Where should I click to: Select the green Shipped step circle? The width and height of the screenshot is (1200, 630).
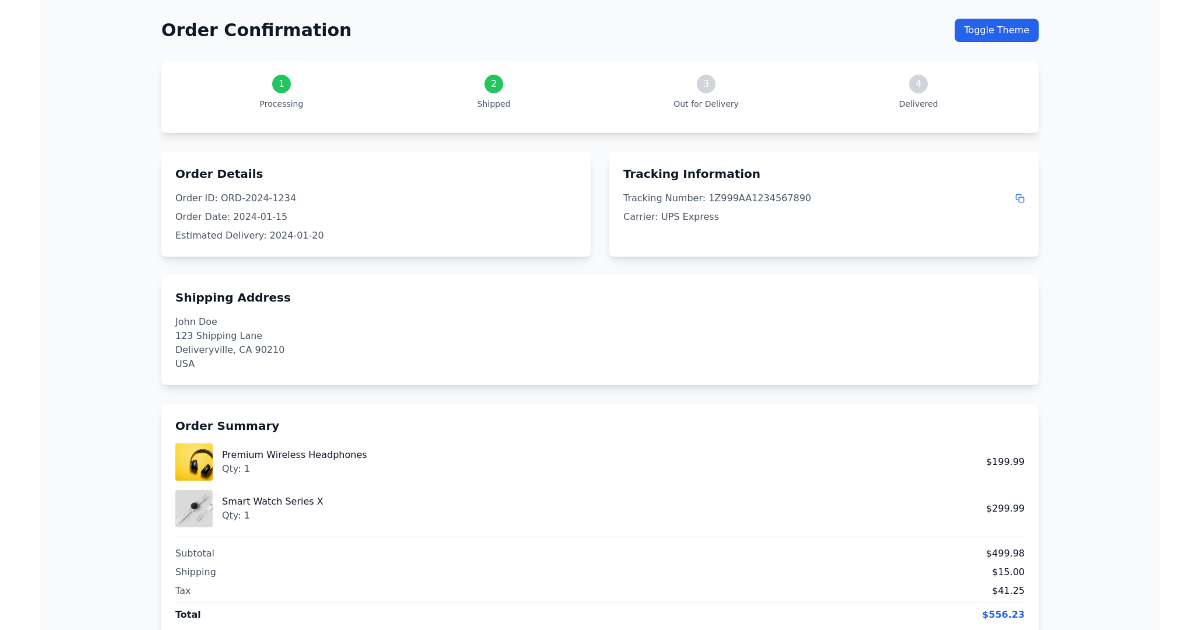point(493,84)
